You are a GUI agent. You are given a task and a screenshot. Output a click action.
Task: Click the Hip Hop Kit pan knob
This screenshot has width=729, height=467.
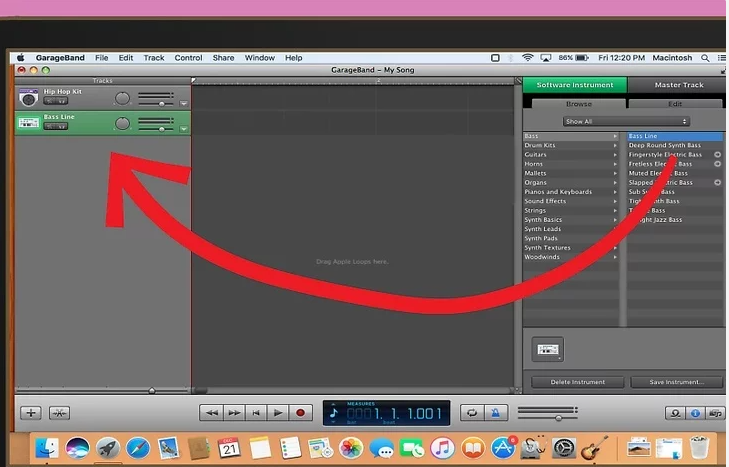pos(122,99)
